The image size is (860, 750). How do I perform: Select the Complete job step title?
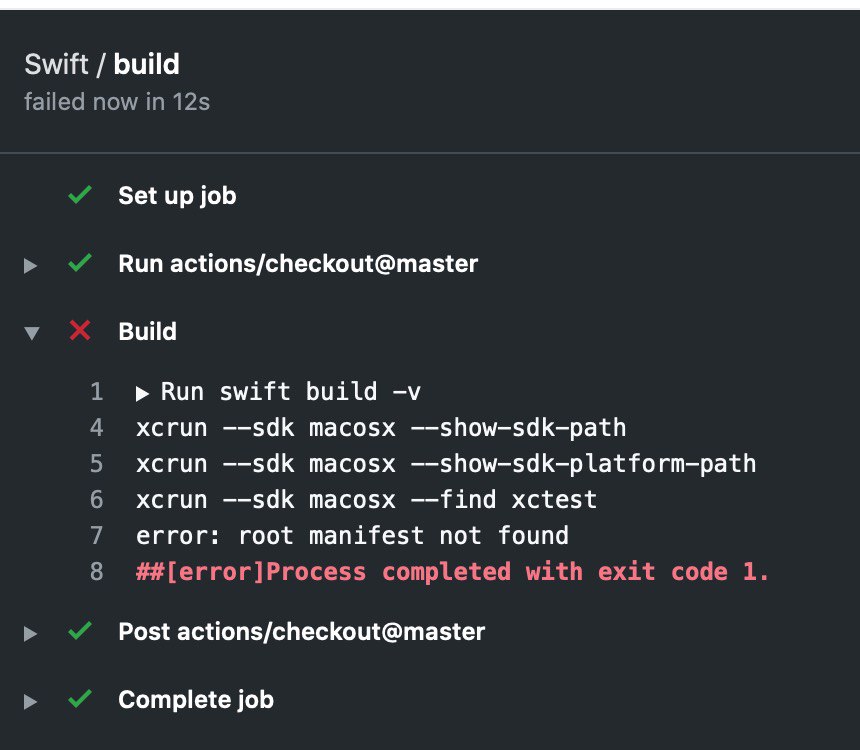point(196,700)
